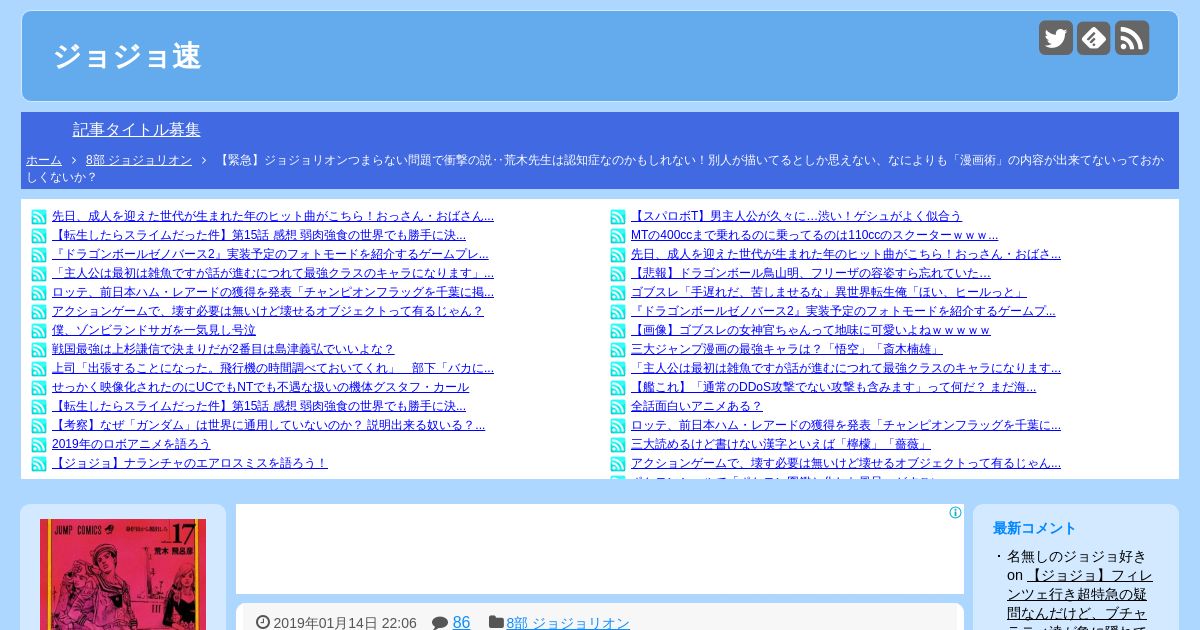Screen dimensions: 1200x630
Task: Click the JUMP COMICS volume 17 cover thumbnail
Action: coord(123,574)
